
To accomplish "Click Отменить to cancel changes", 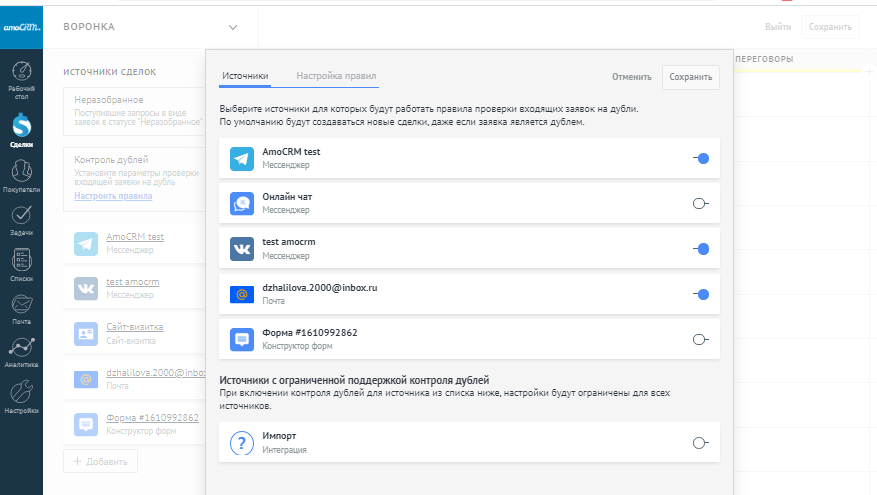I will pos(631,77).
